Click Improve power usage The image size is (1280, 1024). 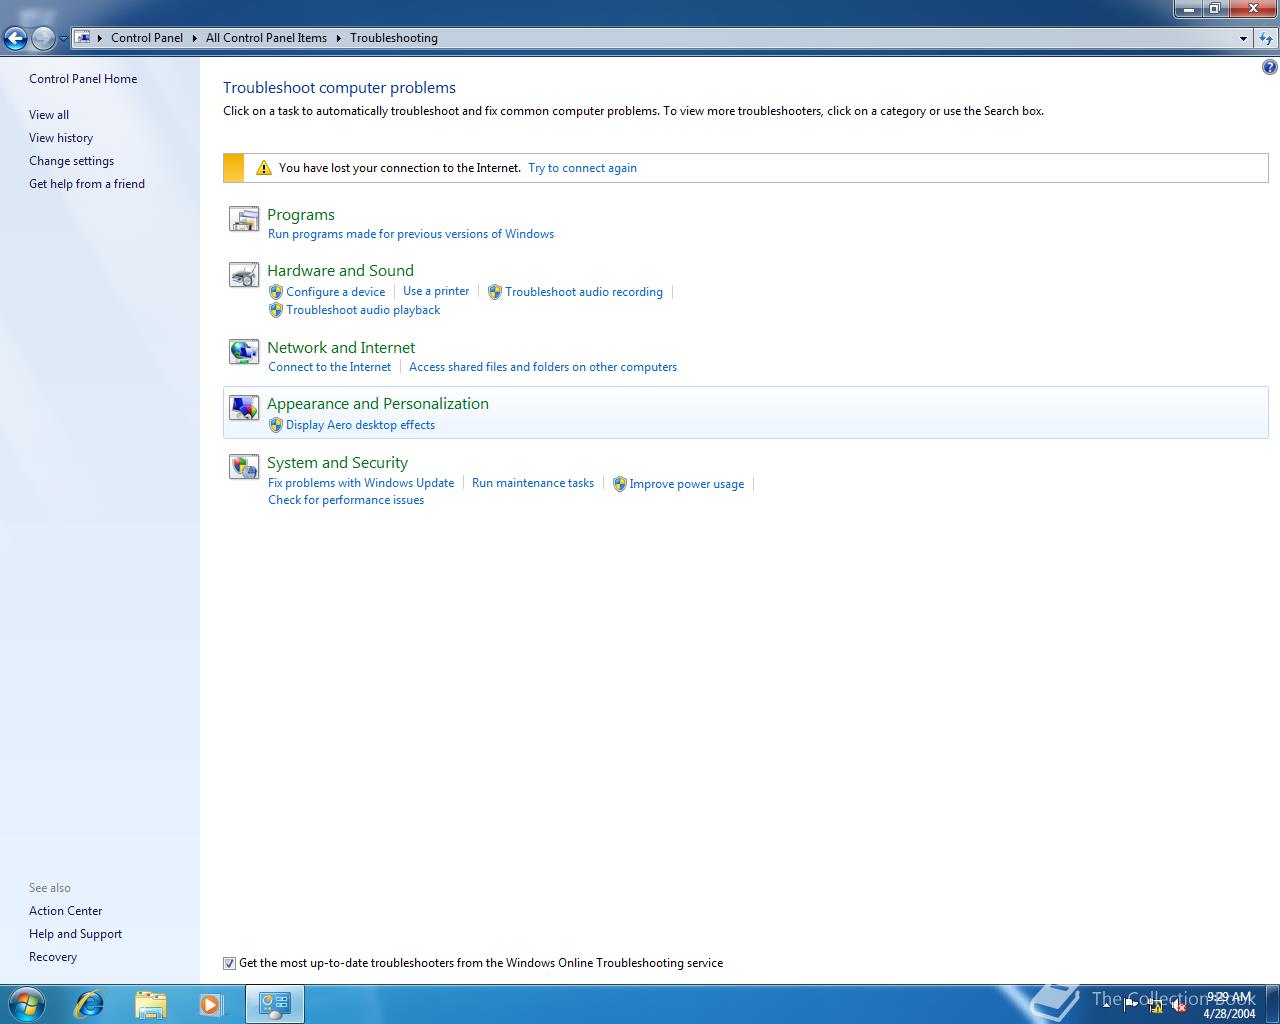point(686,484)
